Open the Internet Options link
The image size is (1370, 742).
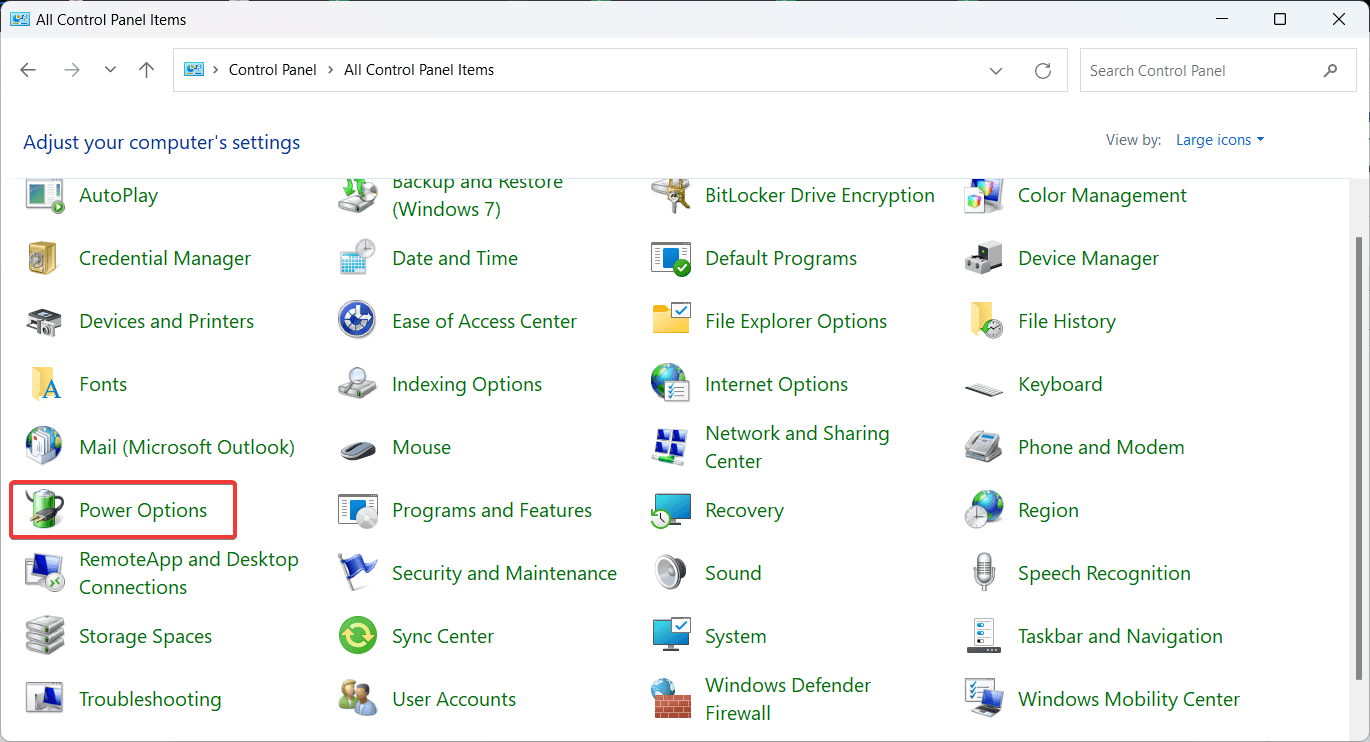[776, 384]
